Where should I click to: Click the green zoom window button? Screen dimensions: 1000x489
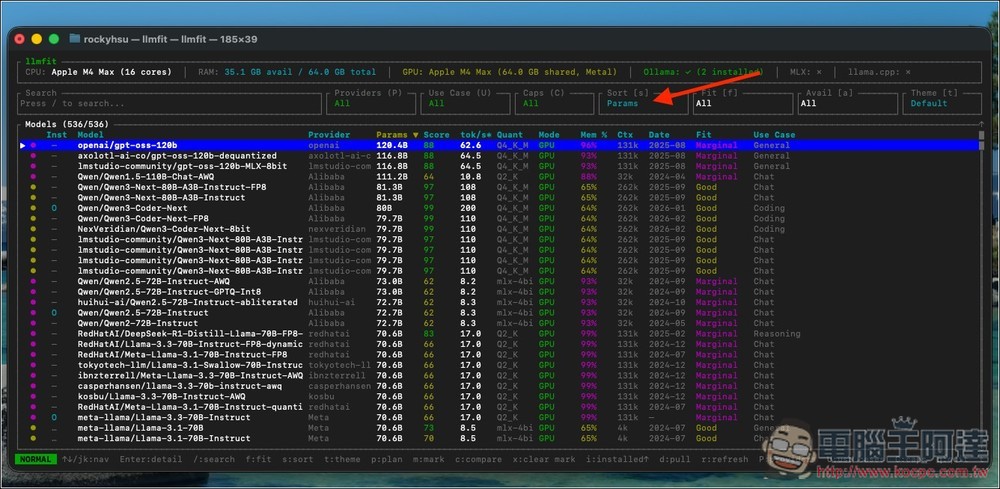(56, 39)
